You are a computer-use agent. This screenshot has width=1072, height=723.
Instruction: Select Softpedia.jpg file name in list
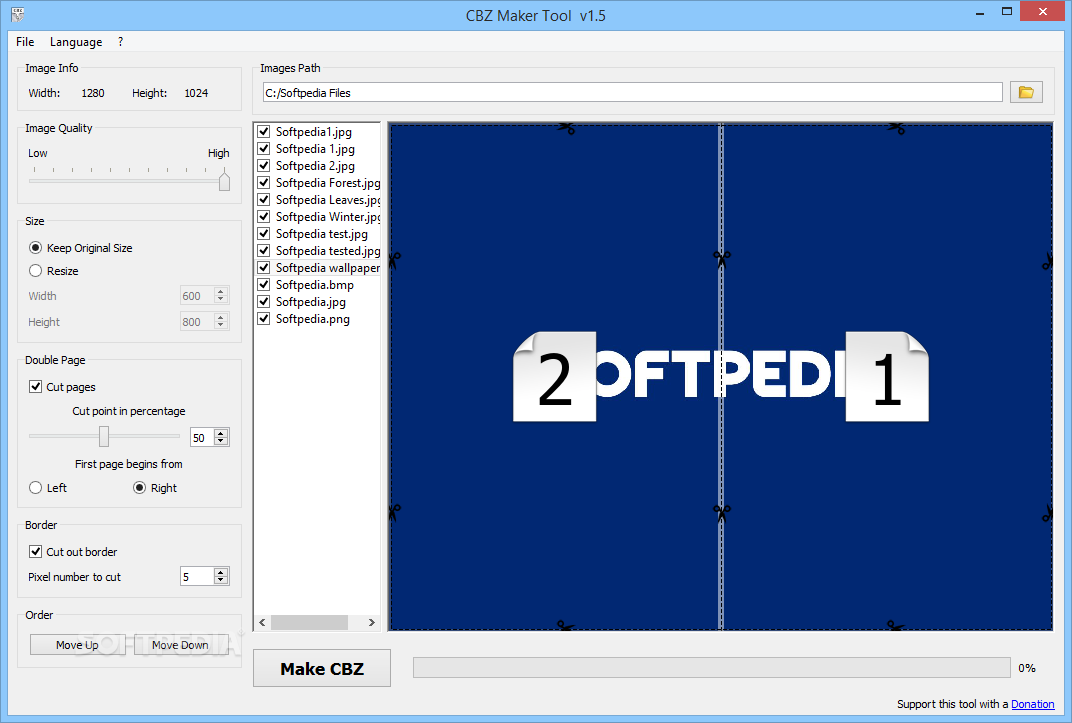pos(310,301)
